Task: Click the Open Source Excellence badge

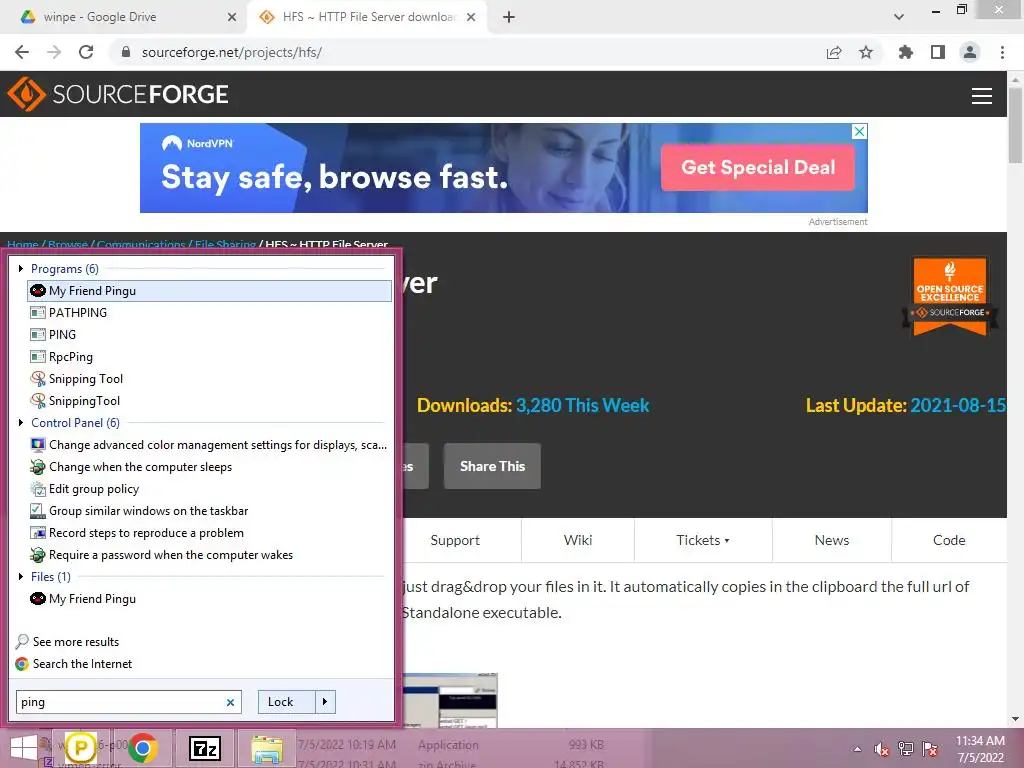Action: [x=950, y=297]
